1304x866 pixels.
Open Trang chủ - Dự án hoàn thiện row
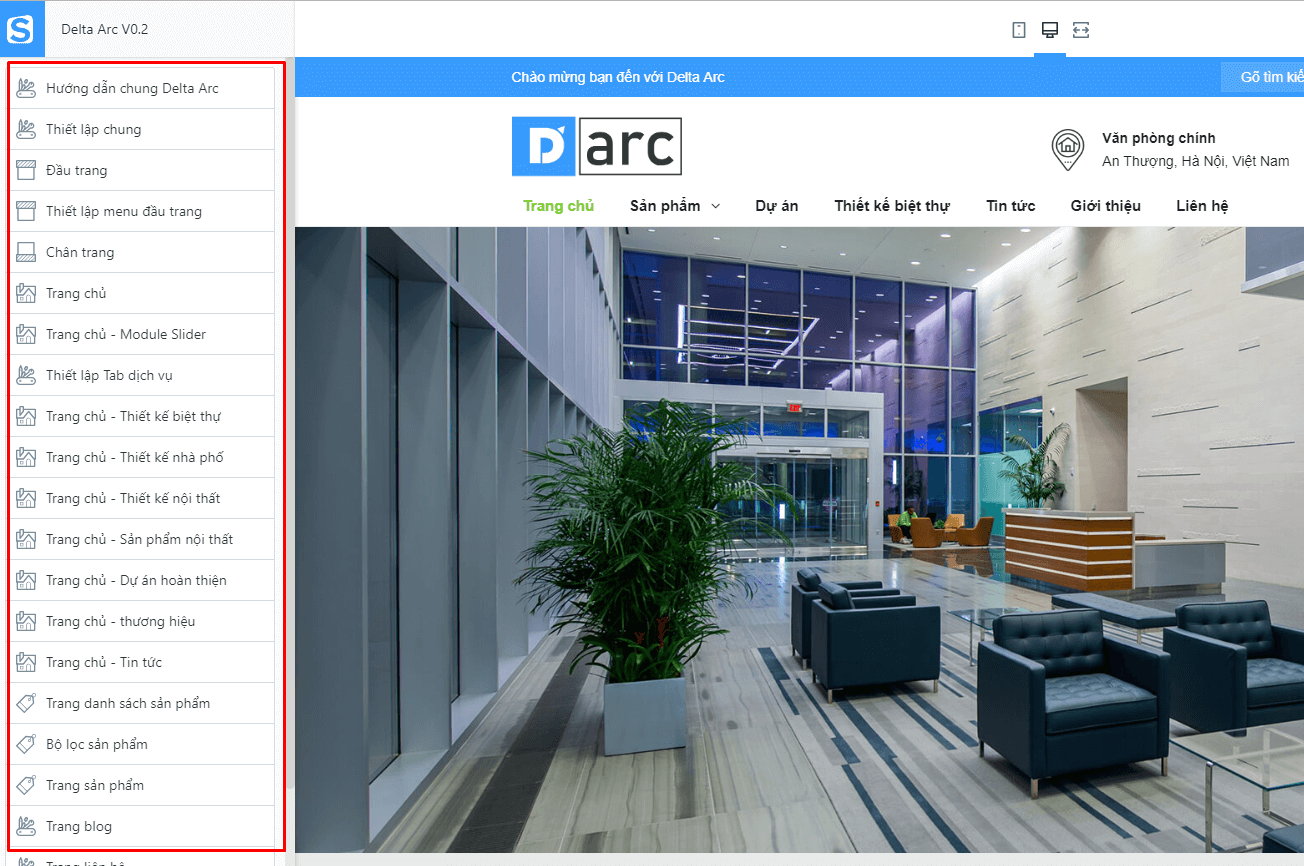[x=142, y=580]
